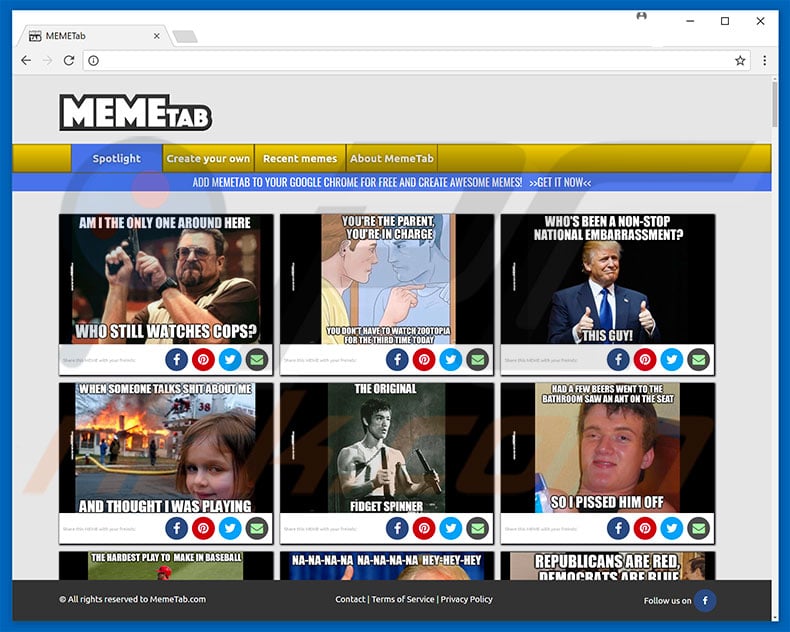Click the MEMETab logo
This screenshot has height=632, width=790.
[136, 112]
